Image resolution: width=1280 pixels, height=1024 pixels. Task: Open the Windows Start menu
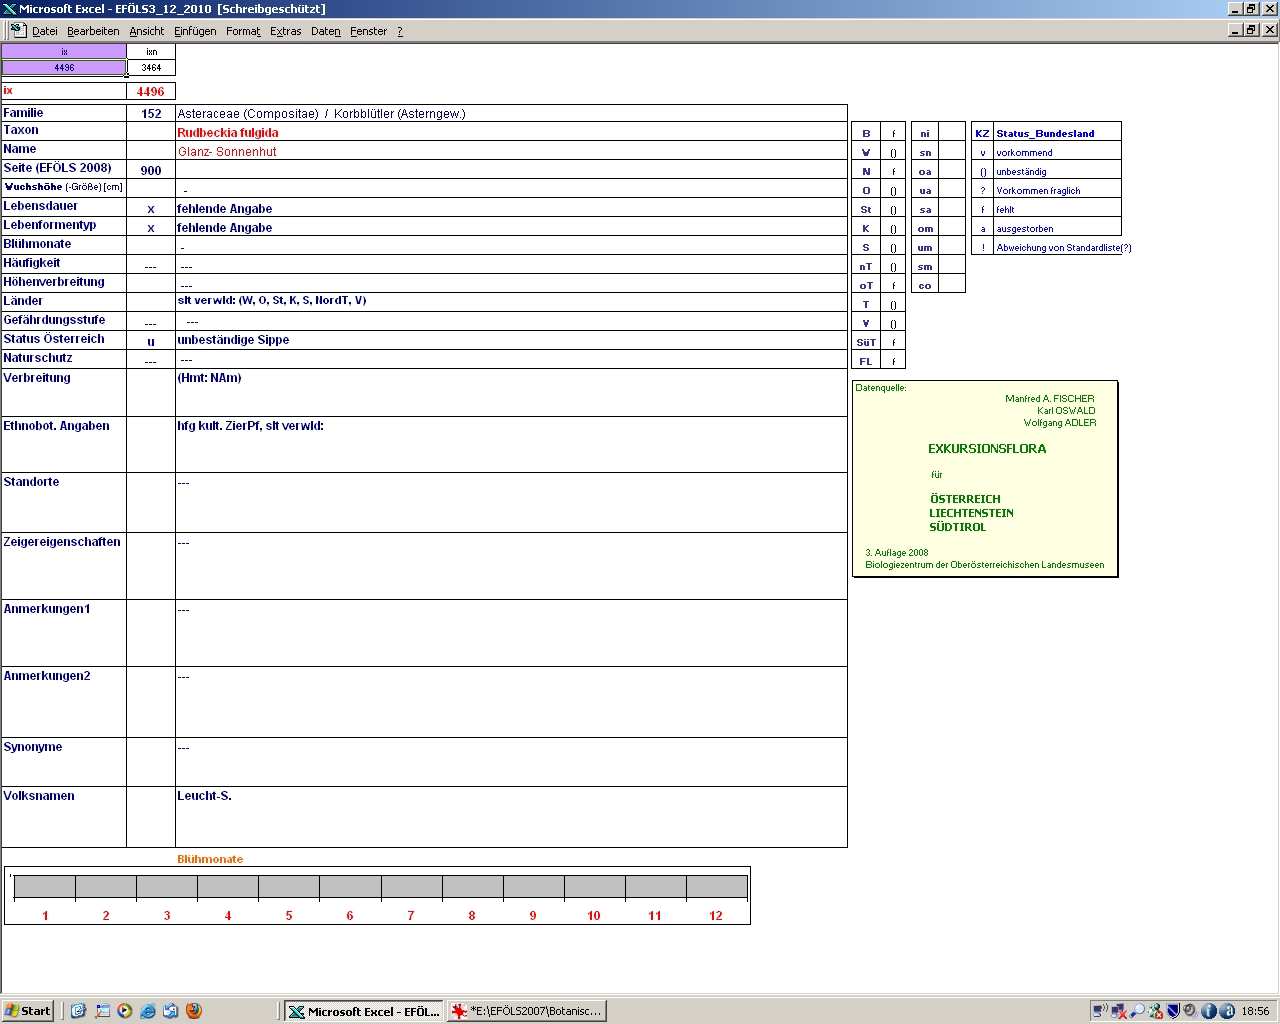[28, 1011]
